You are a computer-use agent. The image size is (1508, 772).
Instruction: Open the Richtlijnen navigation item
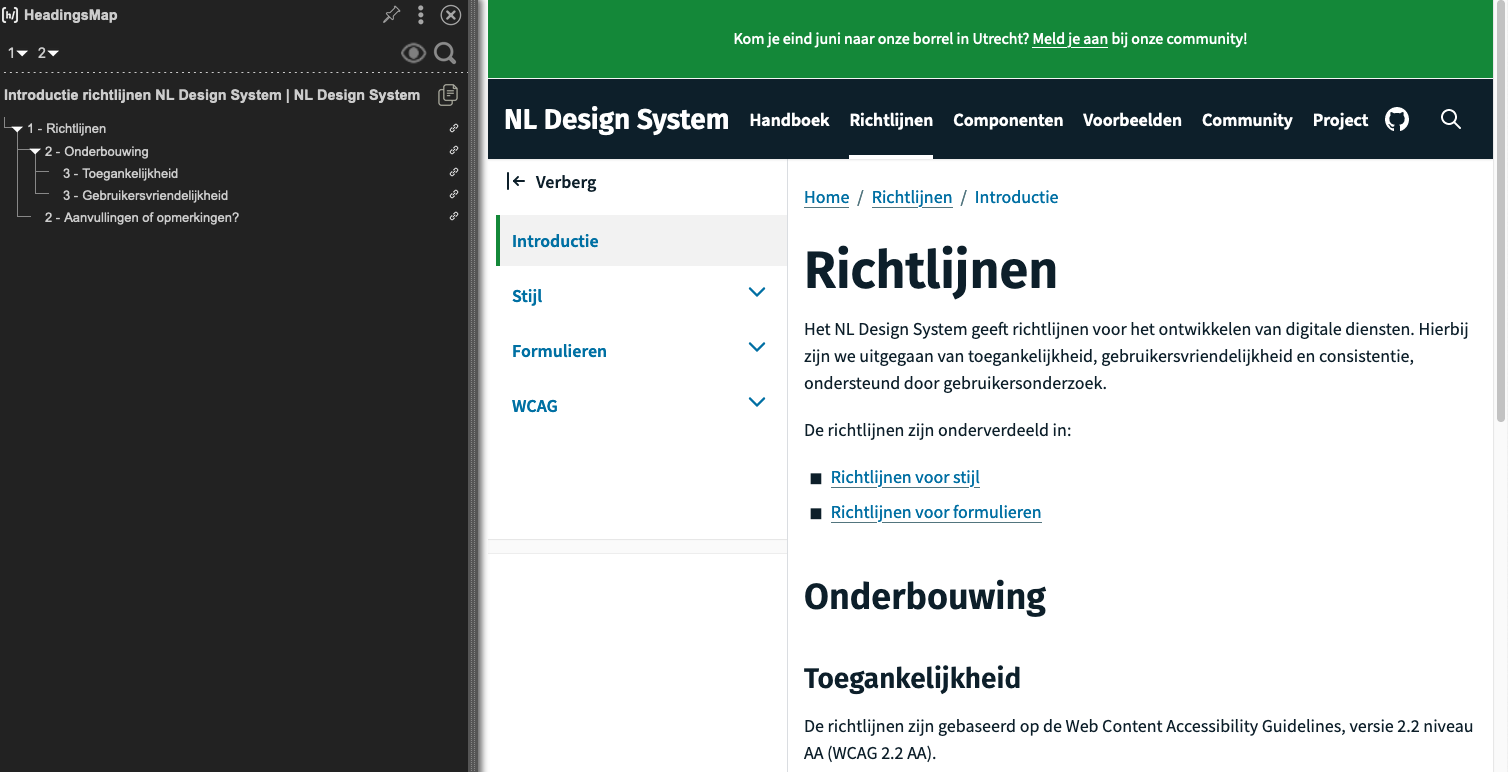[x=891, y=120]
